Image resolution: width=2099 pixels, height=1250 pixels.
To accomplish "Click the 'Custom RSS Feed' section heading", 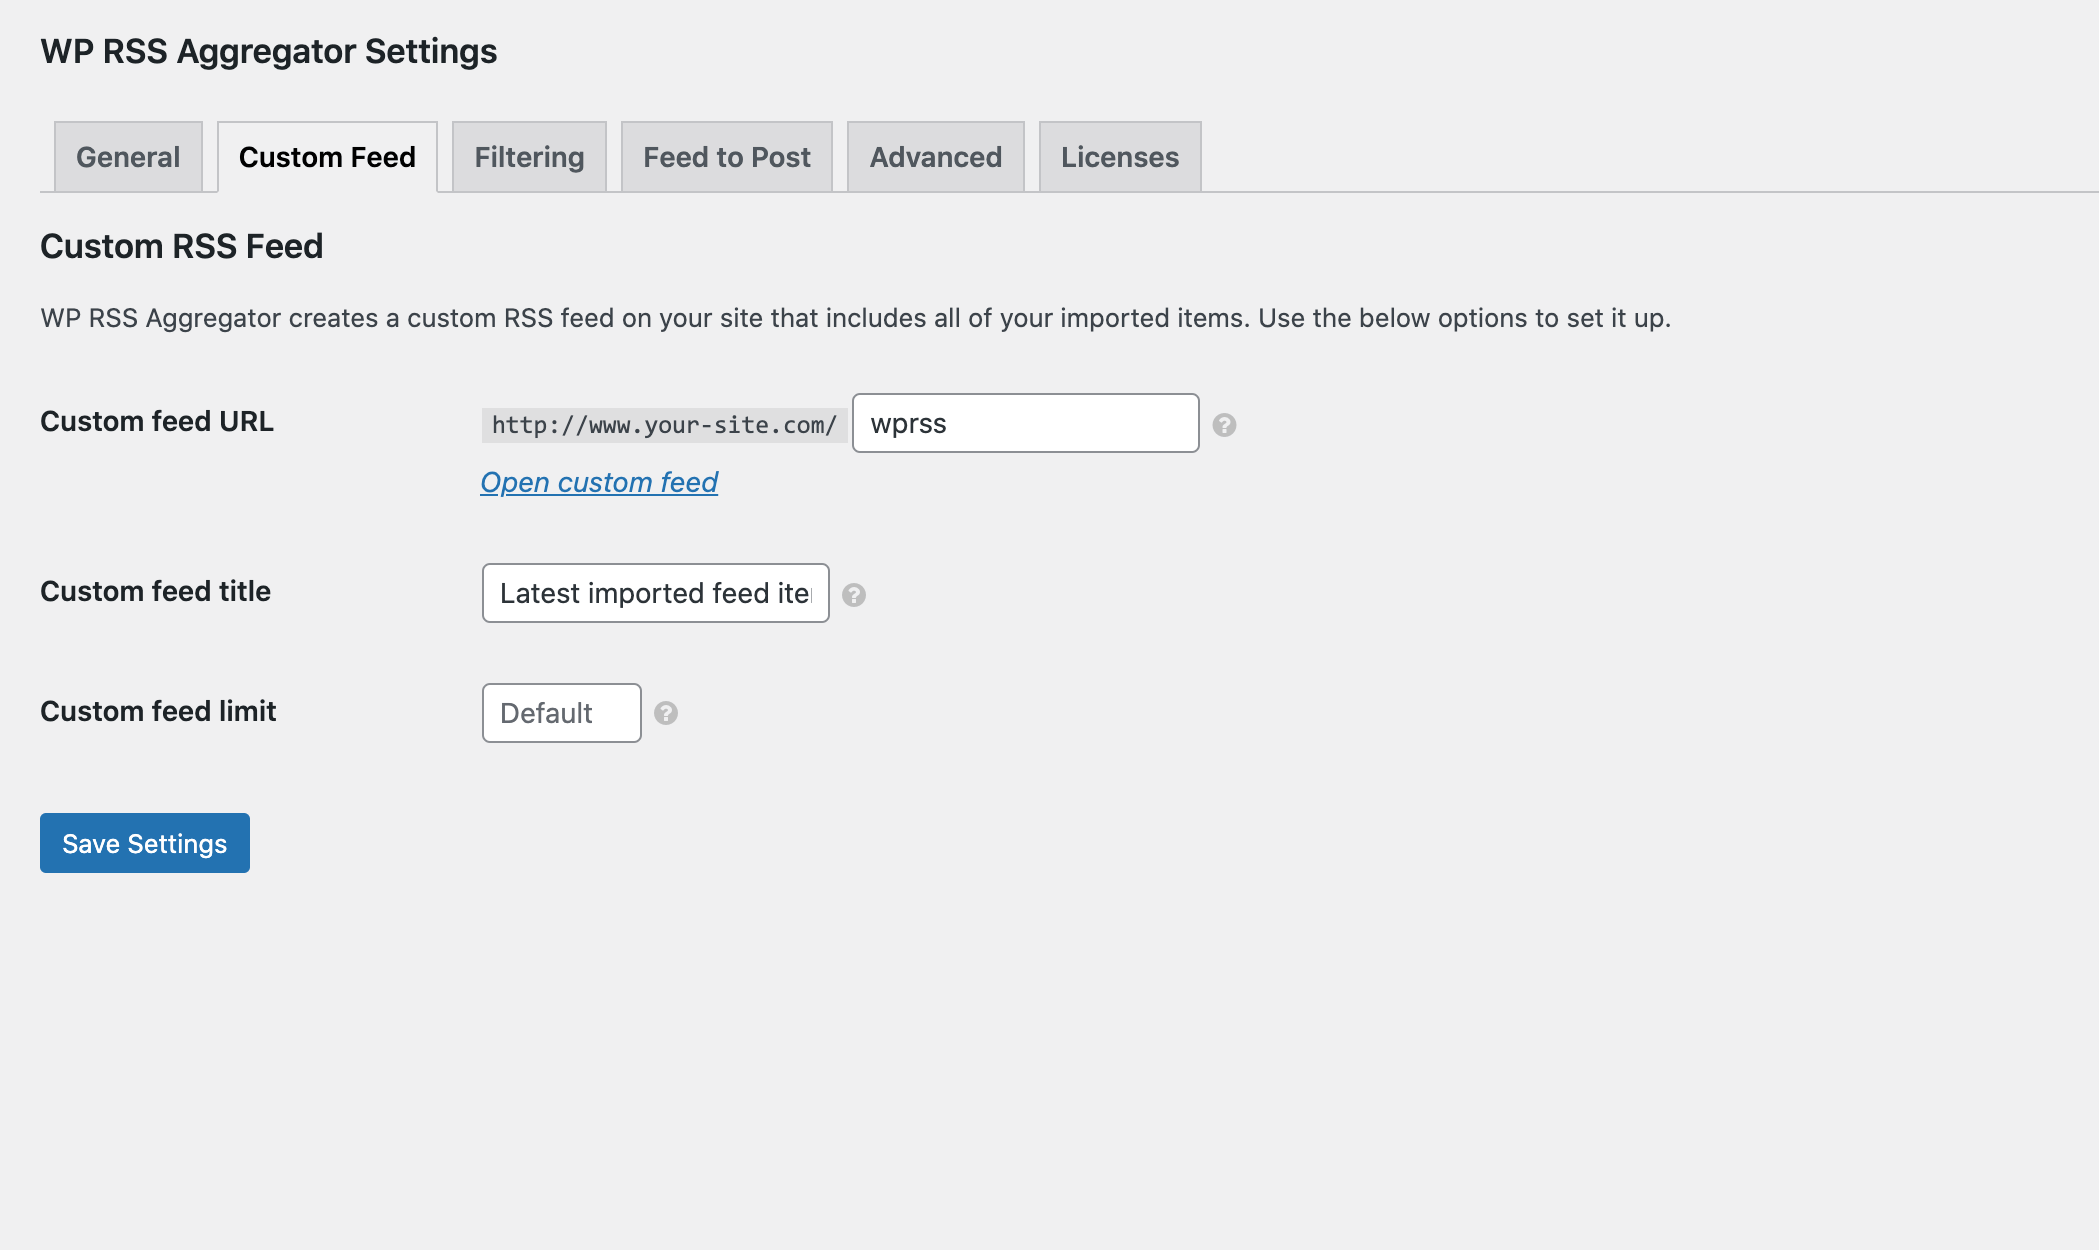I will click(x=181, y=246).
